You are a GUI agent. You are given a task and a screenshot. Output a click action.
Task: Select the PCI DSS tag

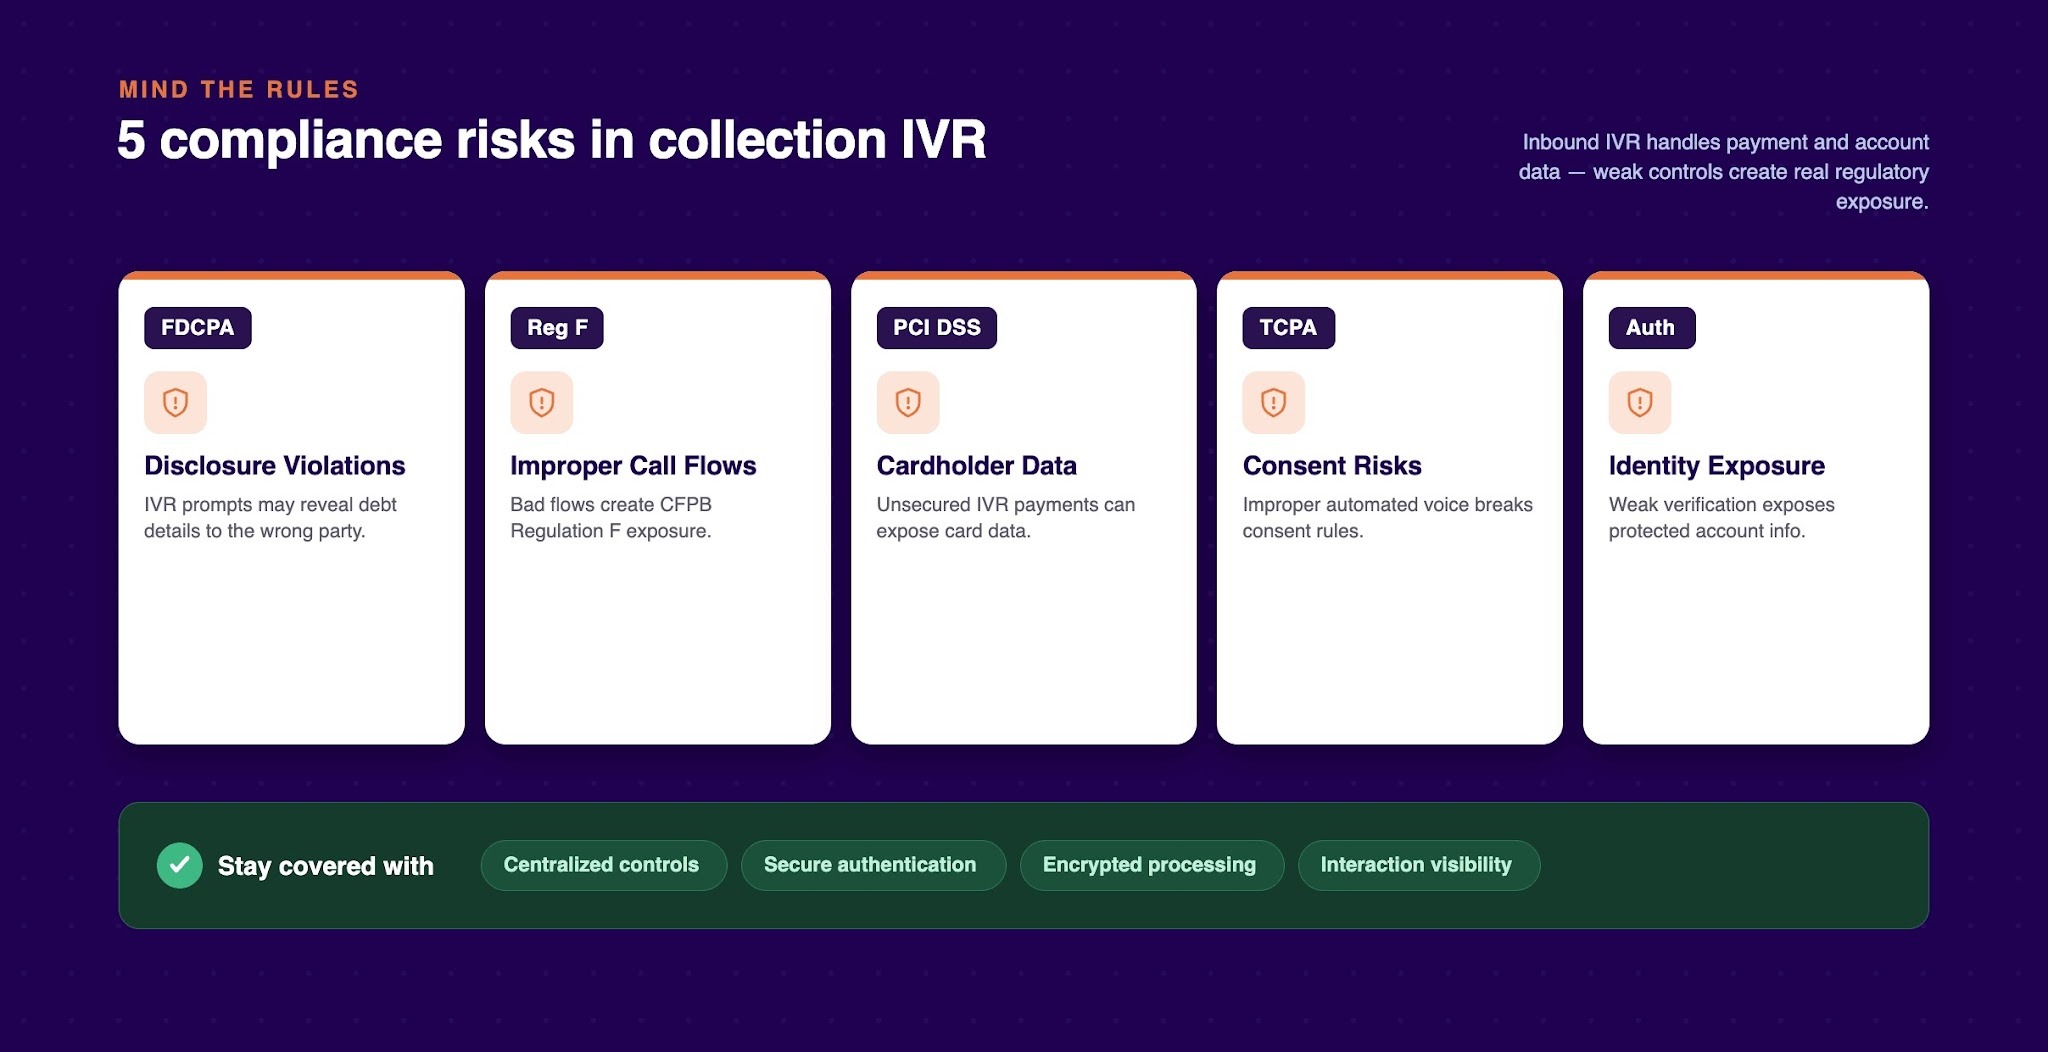coord(937,328)
